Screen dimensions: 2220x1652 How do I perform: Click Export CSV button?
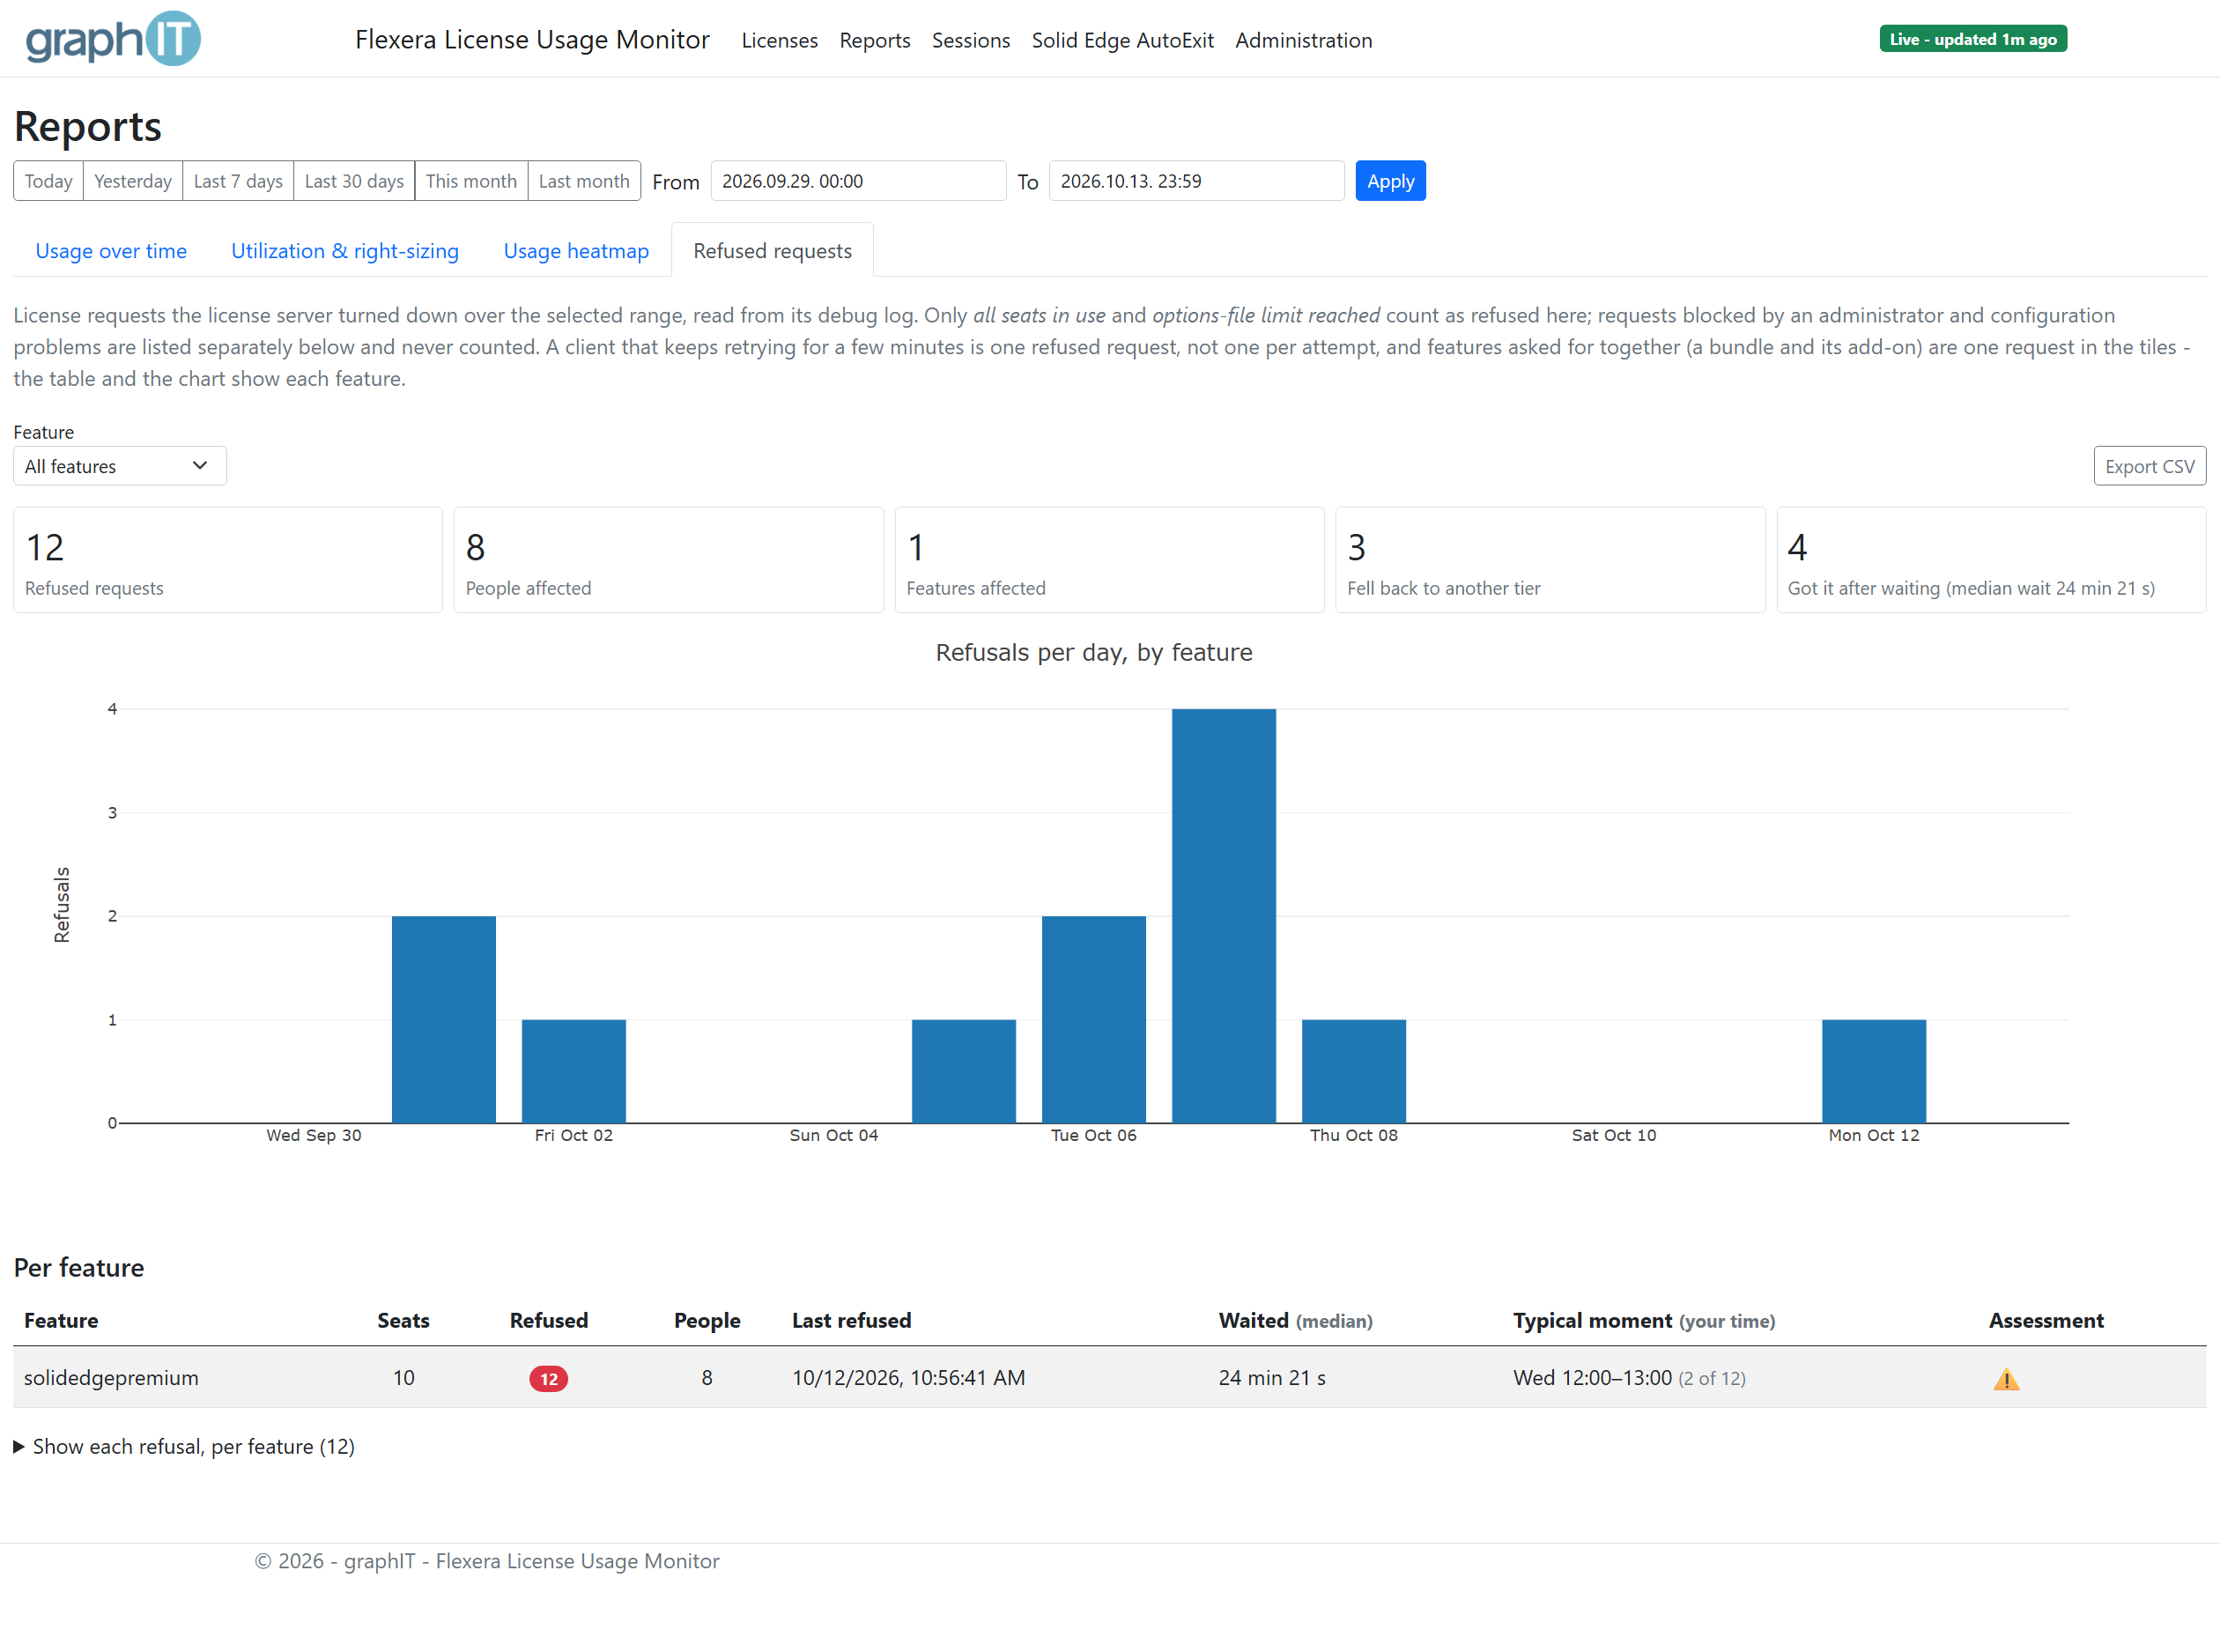pyautogui.click(x=2149, y=466)
